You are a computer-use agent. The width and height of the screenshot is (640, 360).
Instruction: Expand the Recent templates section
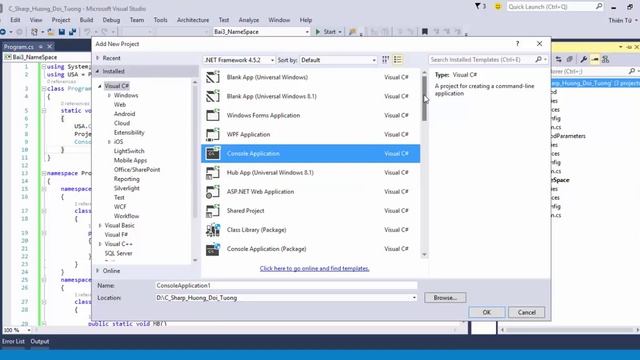98,58
